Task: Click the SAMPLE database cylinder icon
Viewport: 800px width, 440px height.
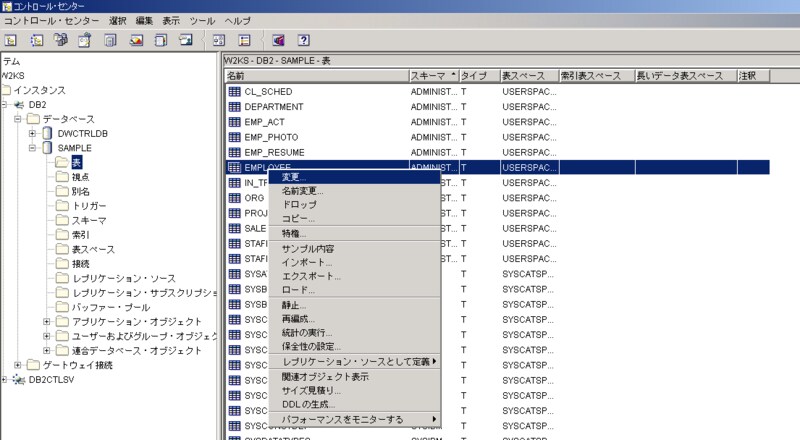Action: coord(47,148)
